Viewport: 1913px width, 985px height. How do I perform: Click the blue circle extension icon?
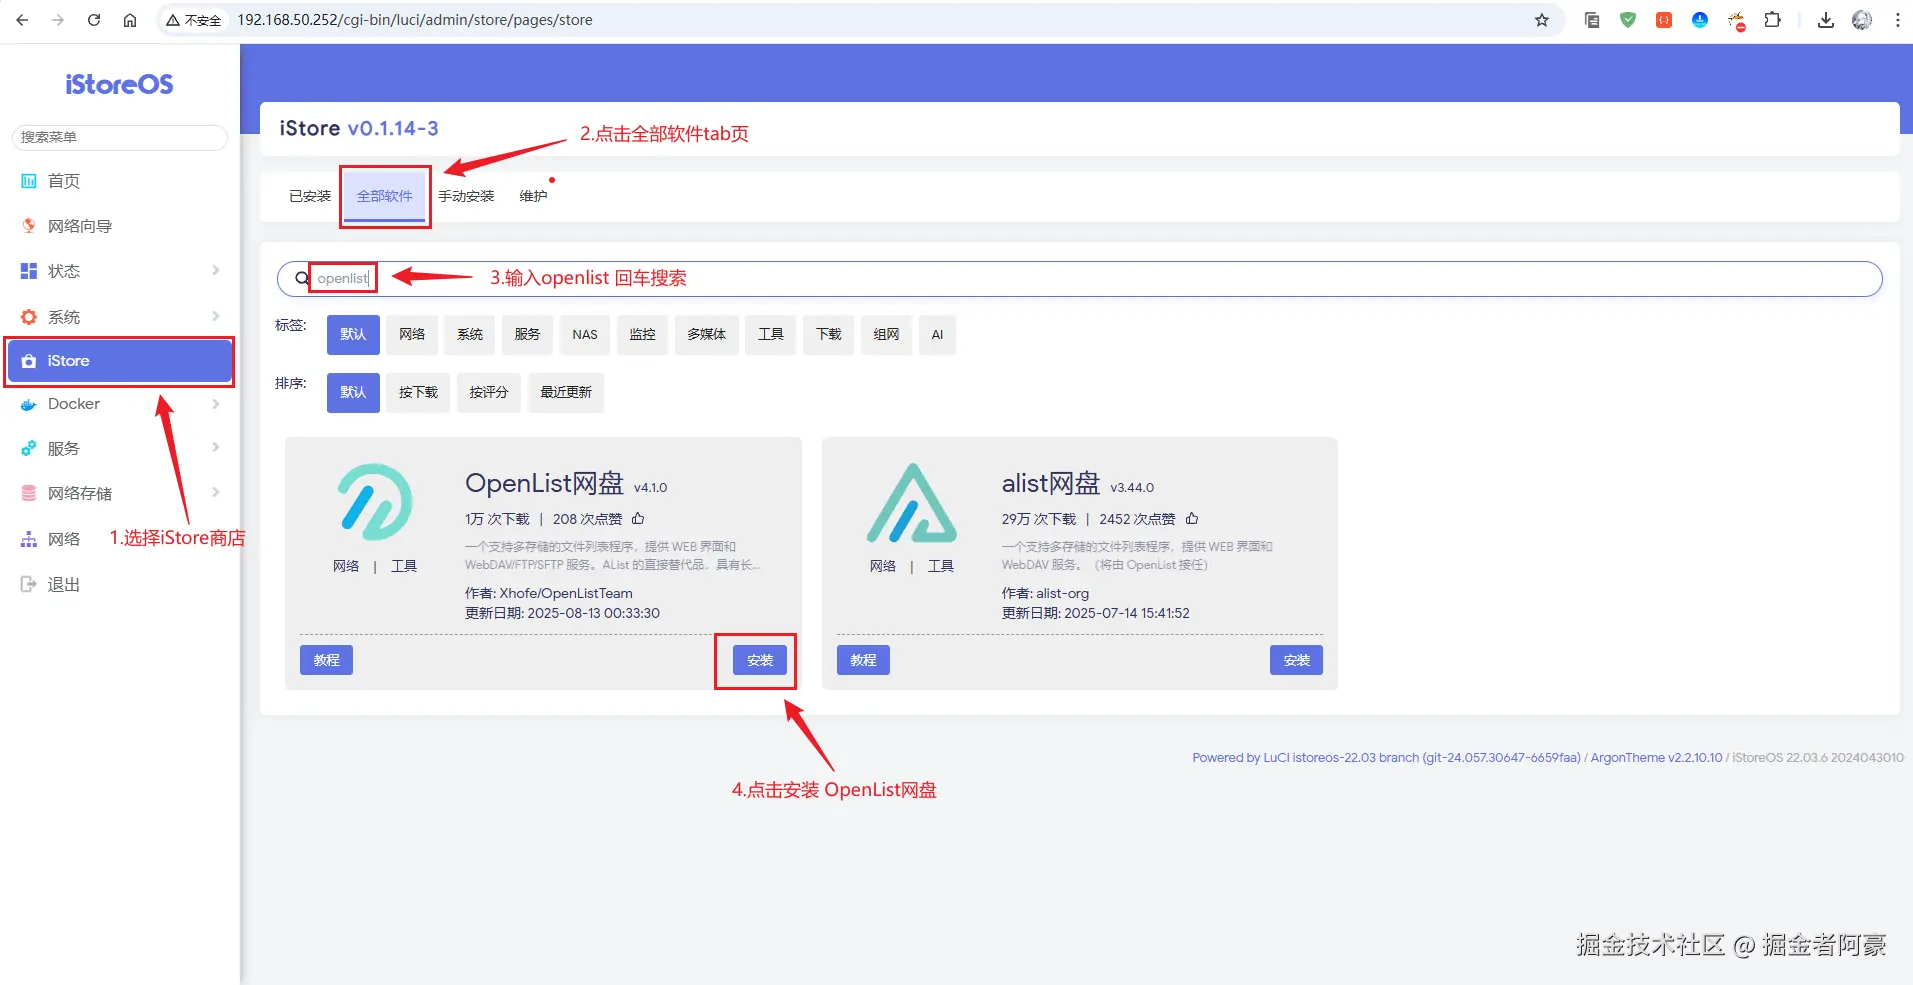[x=1700, y=20]
